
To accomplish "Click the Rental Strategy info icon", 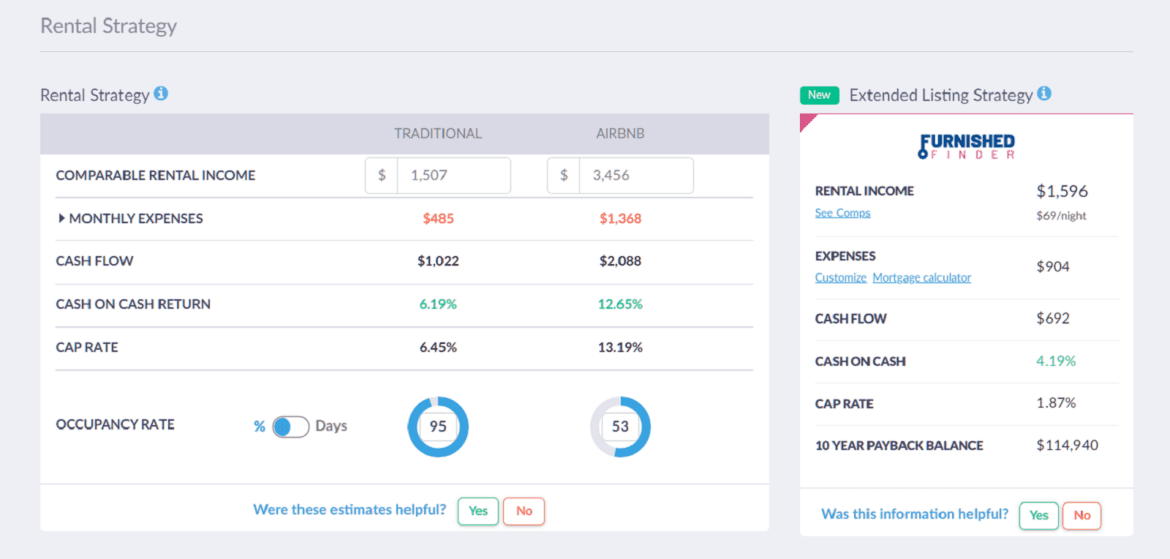I will click(x=161, y=94).
